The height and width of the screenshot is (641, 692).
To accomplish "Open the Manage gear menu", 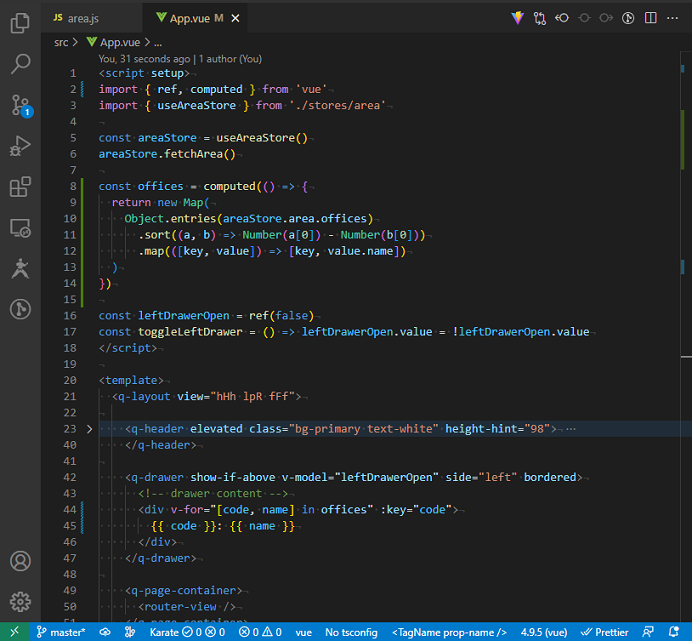I will [20, 602].
